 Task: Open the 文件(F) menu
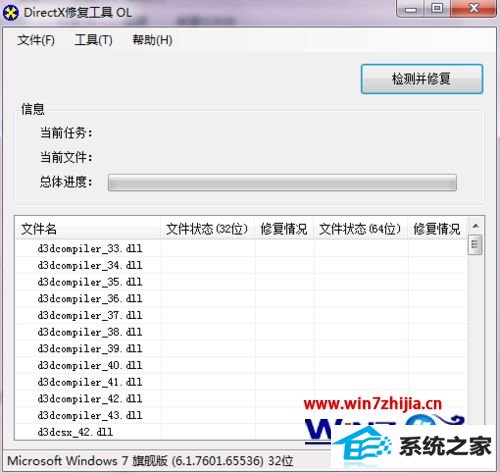[x=36, y=40]
